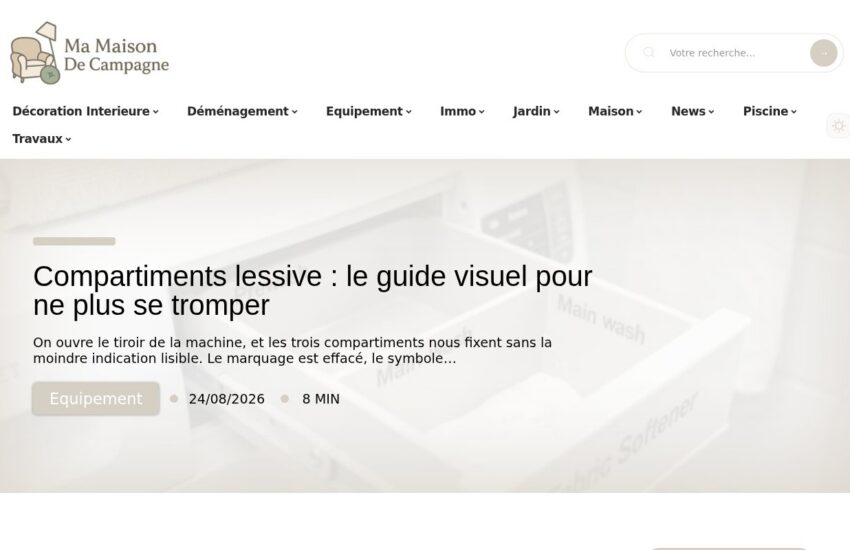
Task: Focus the 'Votre recherche...' search field
Action: pyautogui.click(x=735, y=53)
